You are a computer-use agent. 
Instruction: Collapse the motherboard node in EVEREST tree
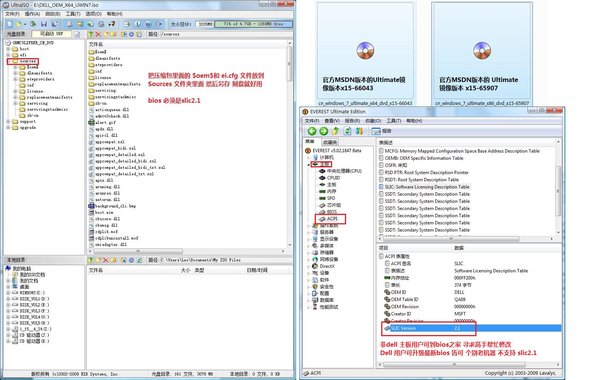click(308, 165)
